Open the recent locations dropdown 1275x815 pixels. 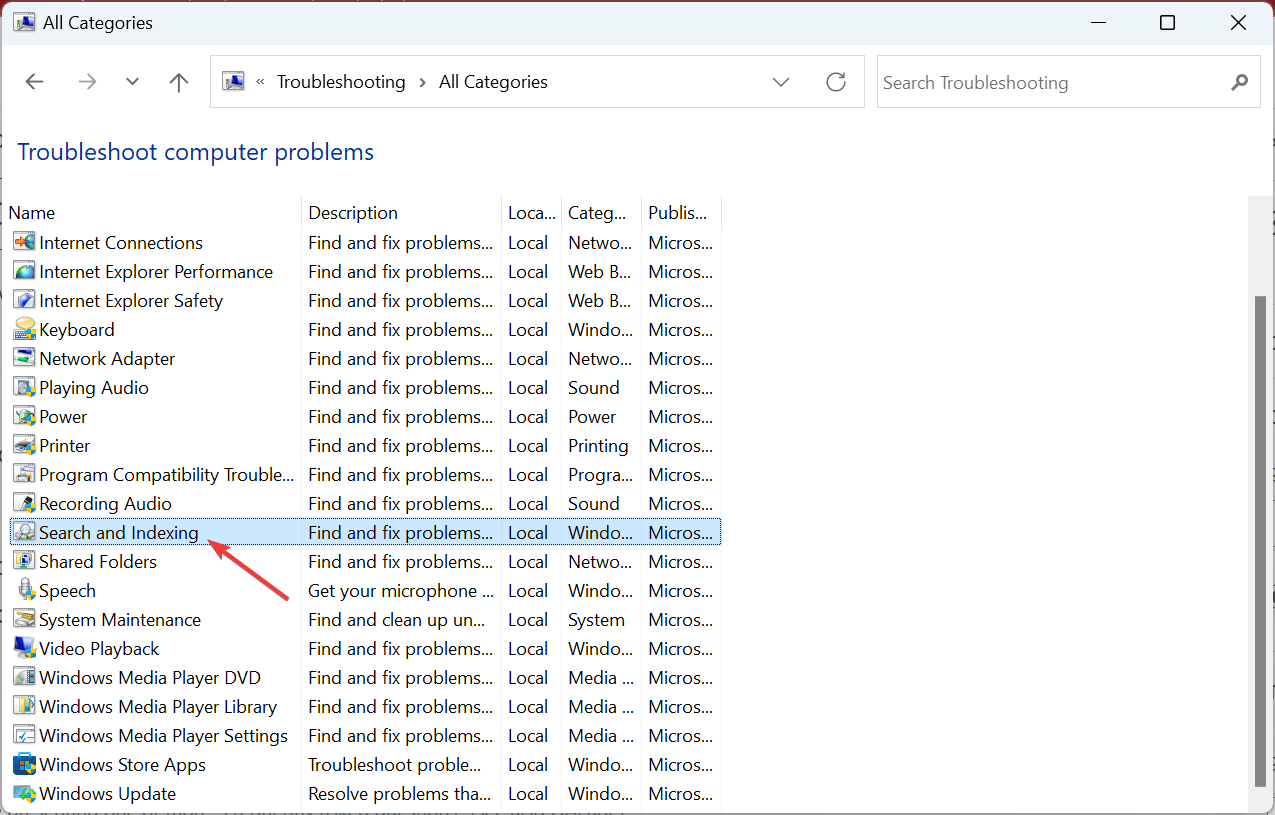[x=132, y=82]
